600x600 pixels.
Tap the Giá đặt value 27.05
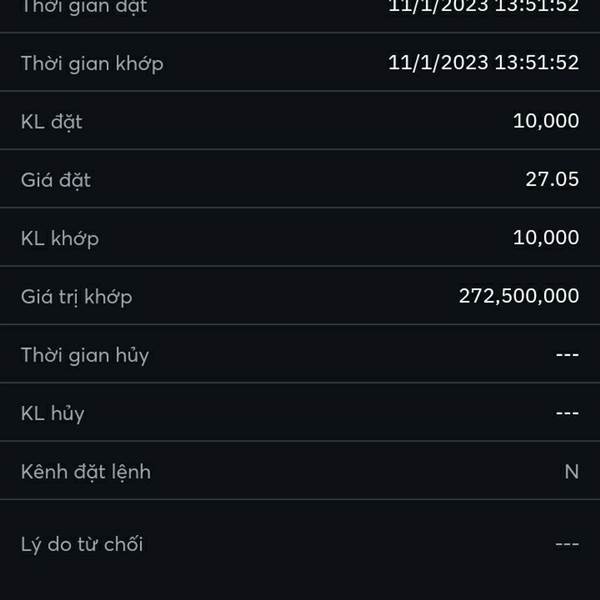coord(552,179)
